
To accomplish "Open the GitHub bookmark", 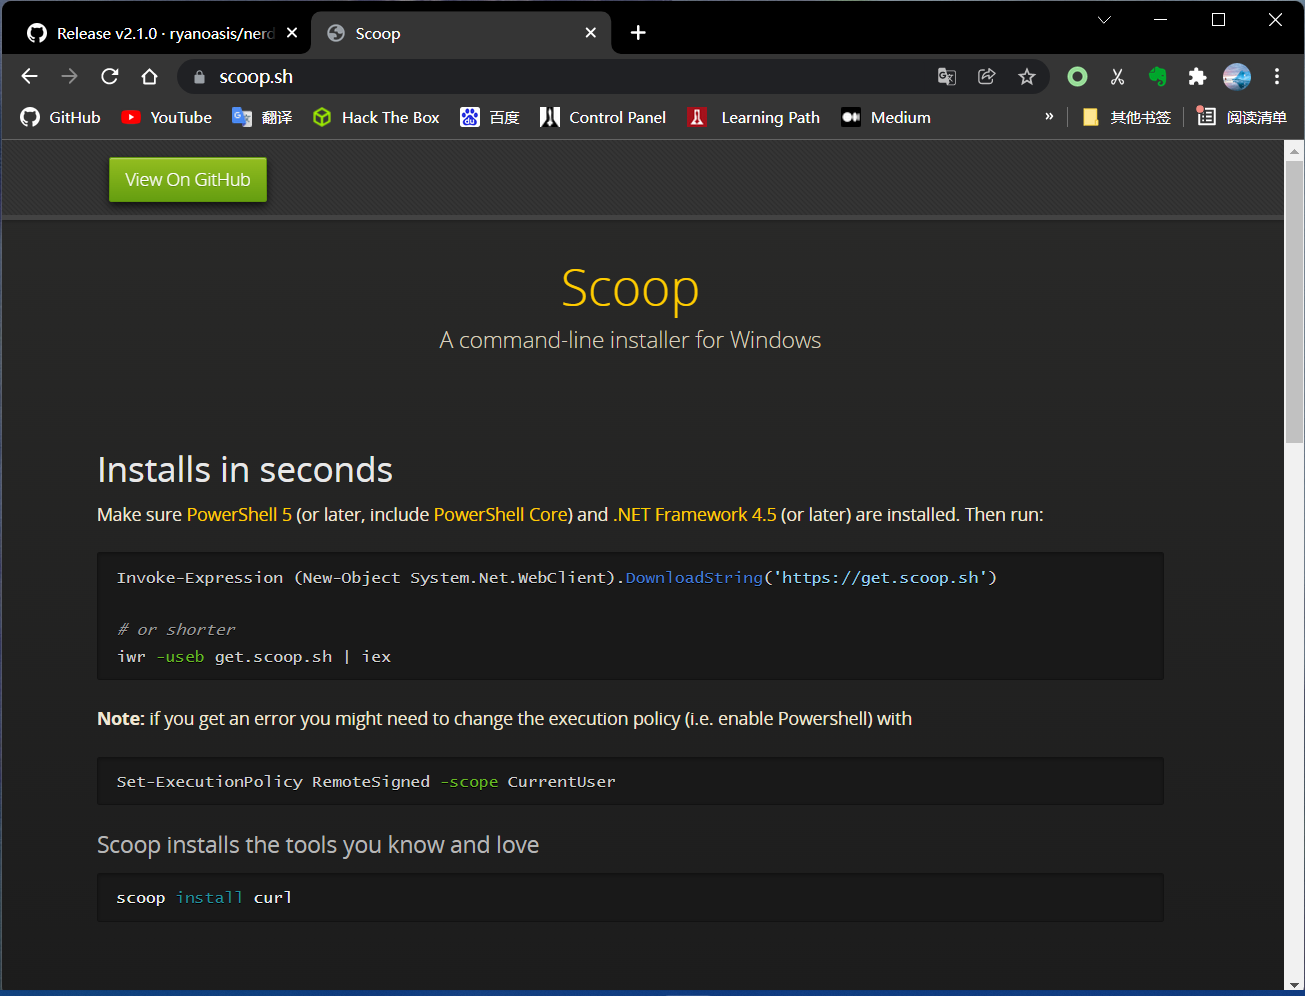I will pyautogui.click(x=61, y=117).
